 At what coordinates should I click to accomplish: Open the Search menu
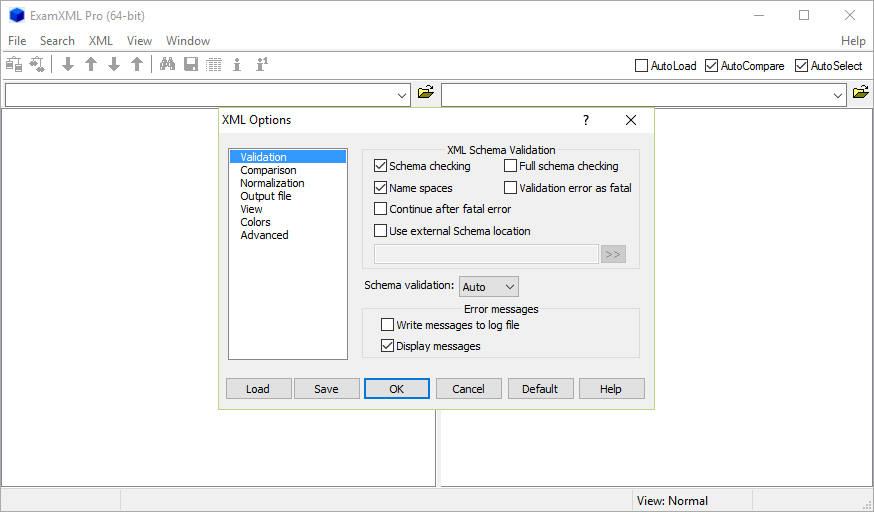point(57,41)
